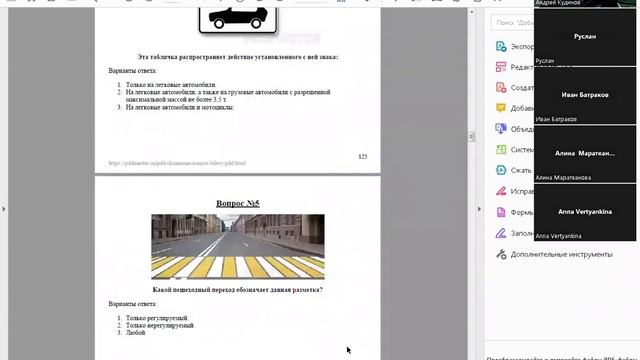Click answer 'На легковые автомобили и мотоциклы'

(180, 107)
